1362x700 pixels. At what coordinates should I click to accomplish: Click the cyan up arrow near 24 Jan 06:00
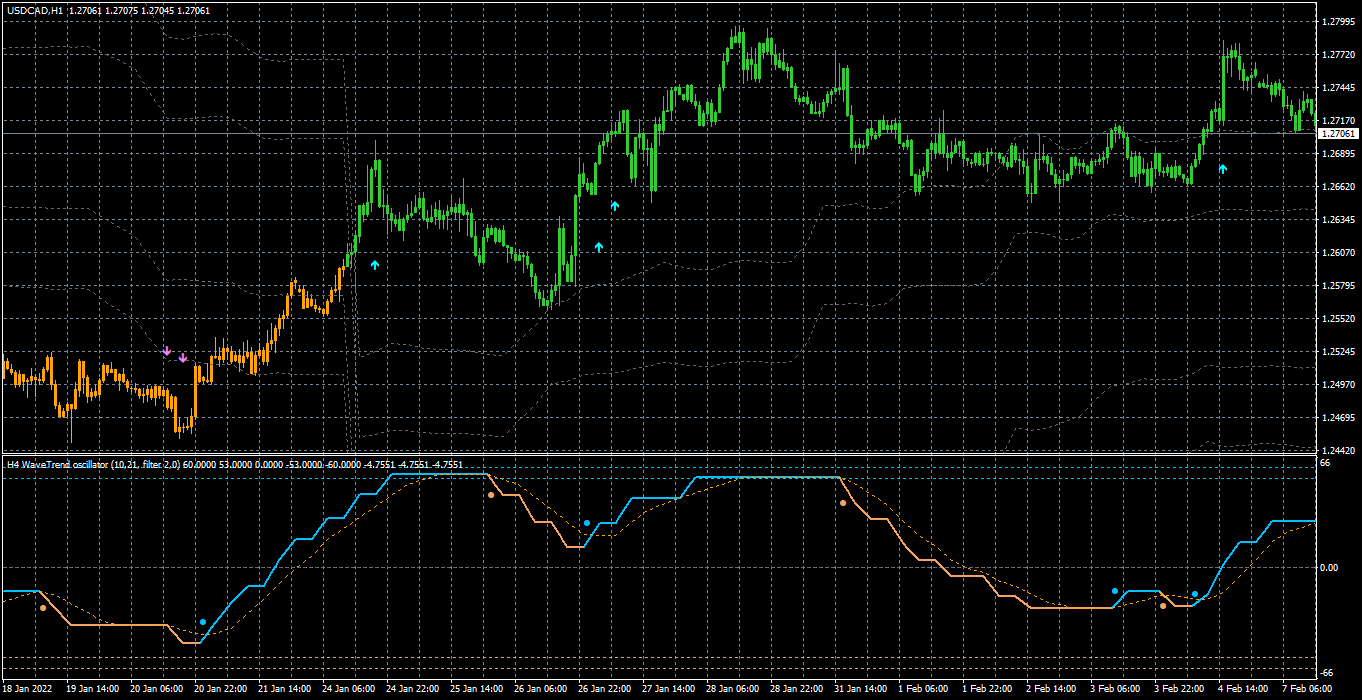click(x=375, y=265)
